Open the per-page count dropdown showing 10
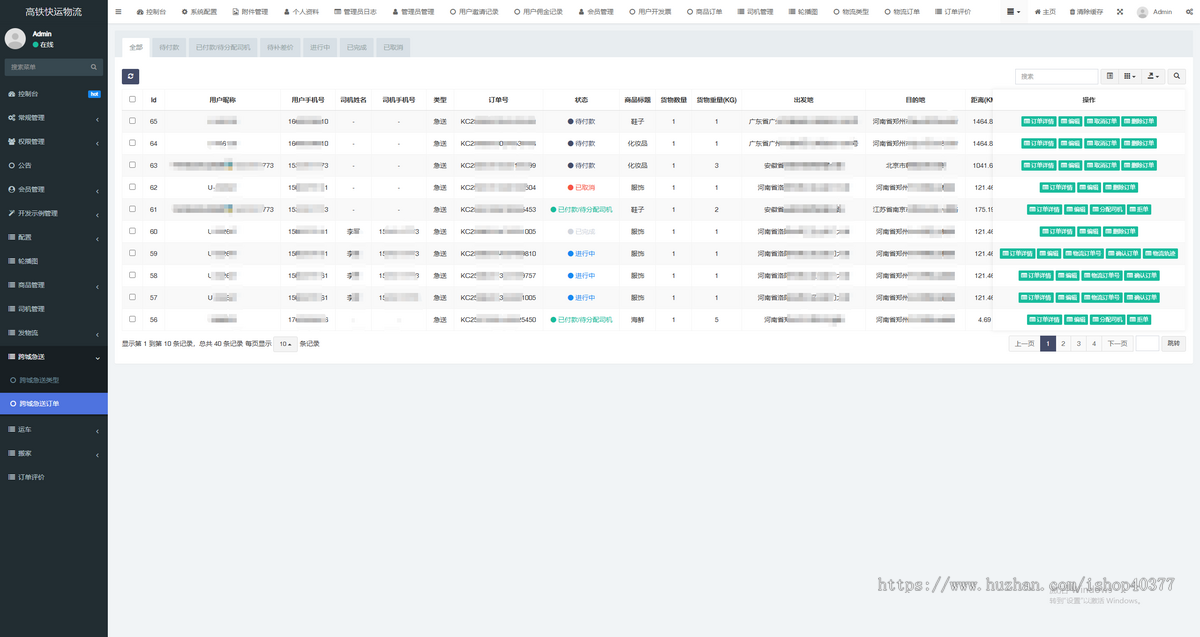This screenshot has width=1200, height=637. pyautogui.click(x=285, y=343)
